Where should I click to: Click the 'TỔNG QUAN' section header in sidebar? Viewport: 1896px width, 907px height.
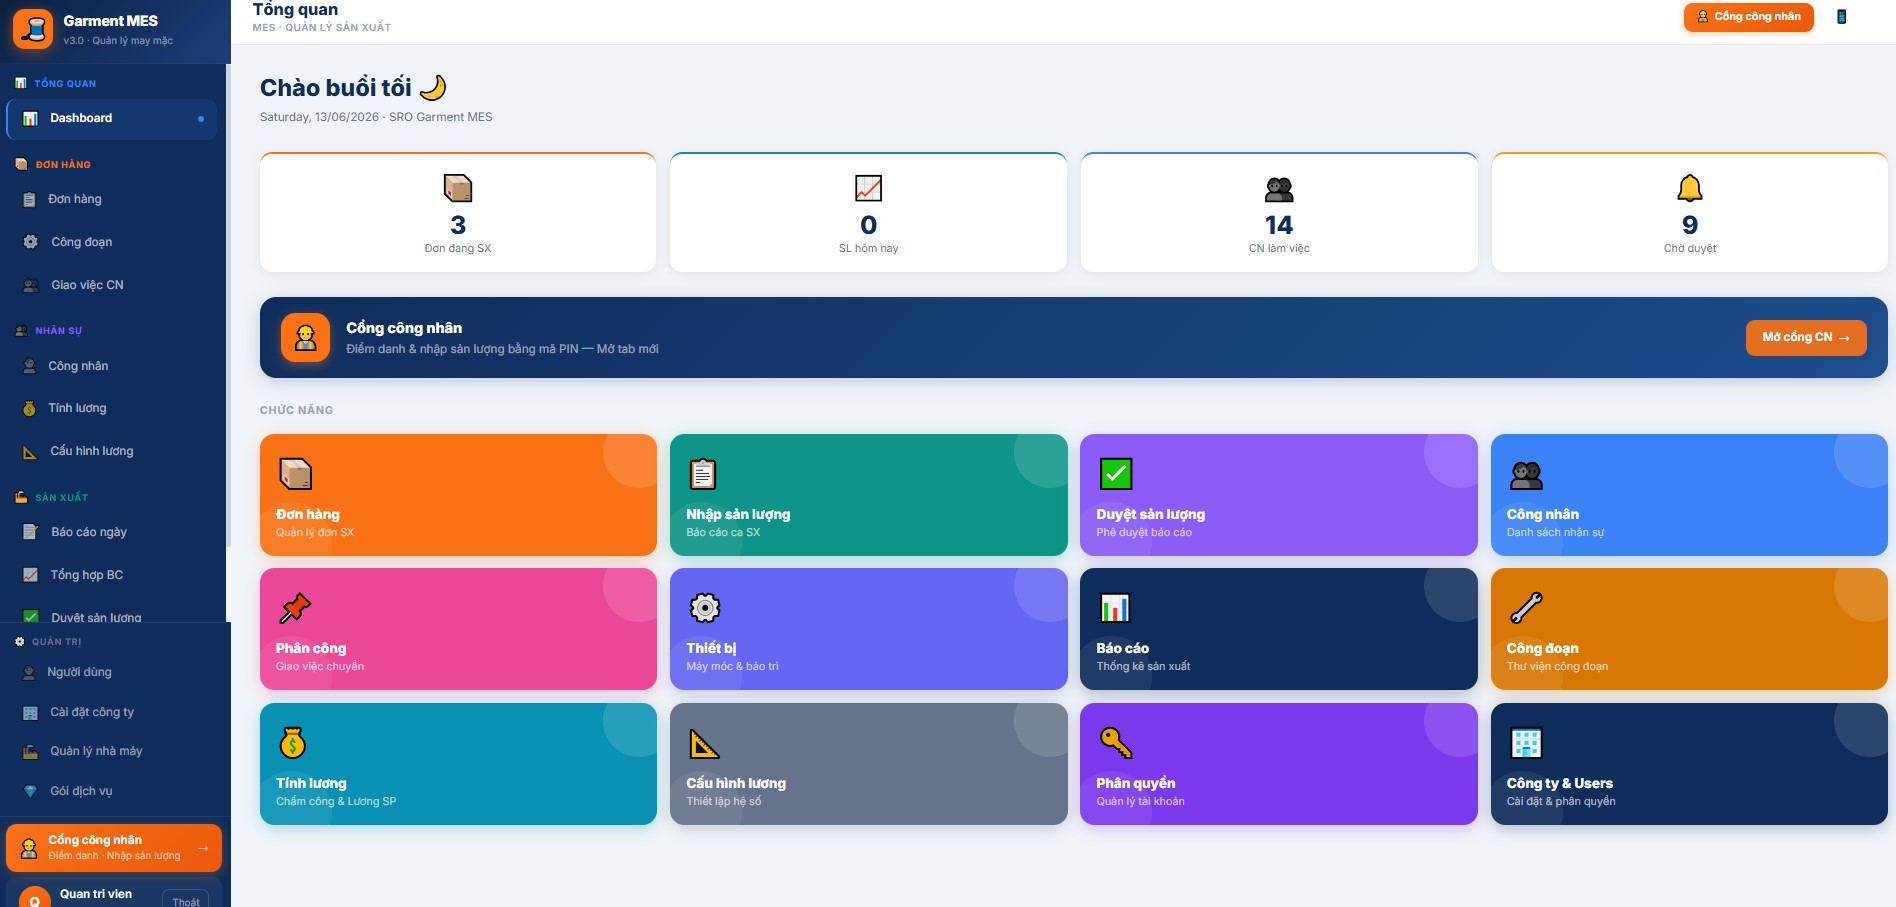point(65,84)
